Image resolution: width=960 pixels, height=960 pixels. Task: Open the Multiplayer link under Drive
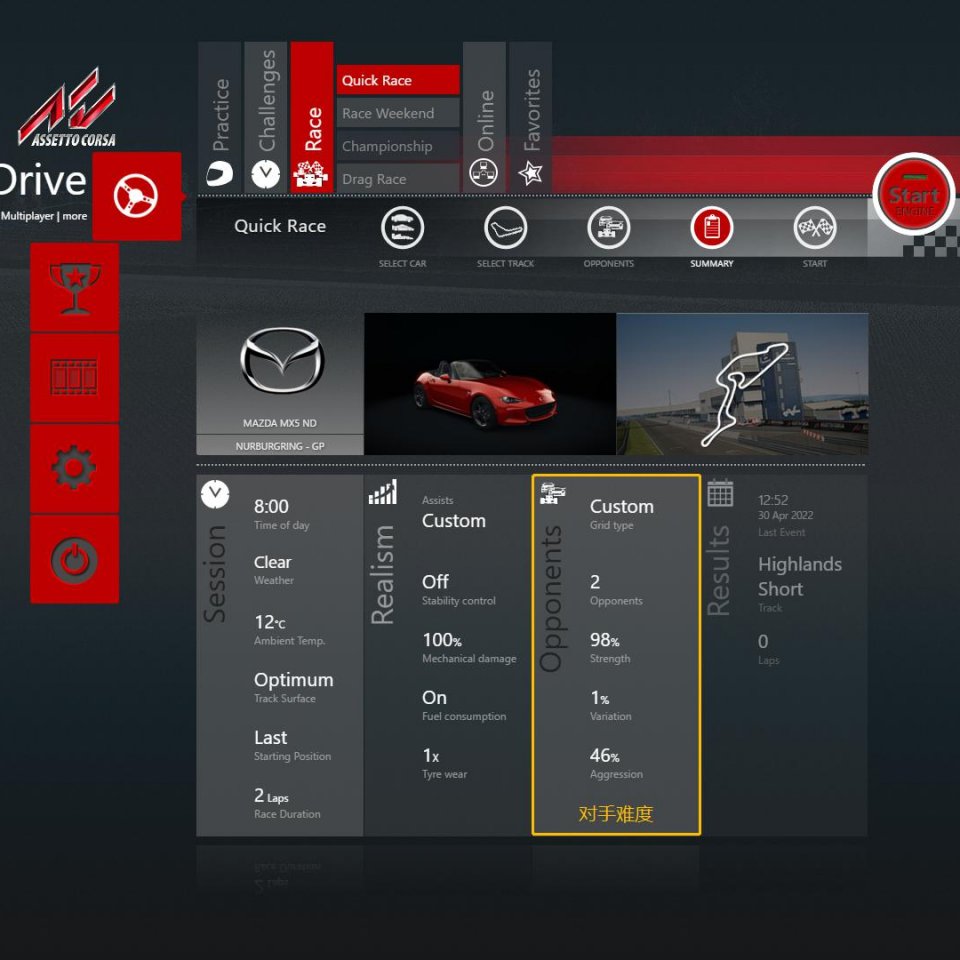(x=28, y=216)
